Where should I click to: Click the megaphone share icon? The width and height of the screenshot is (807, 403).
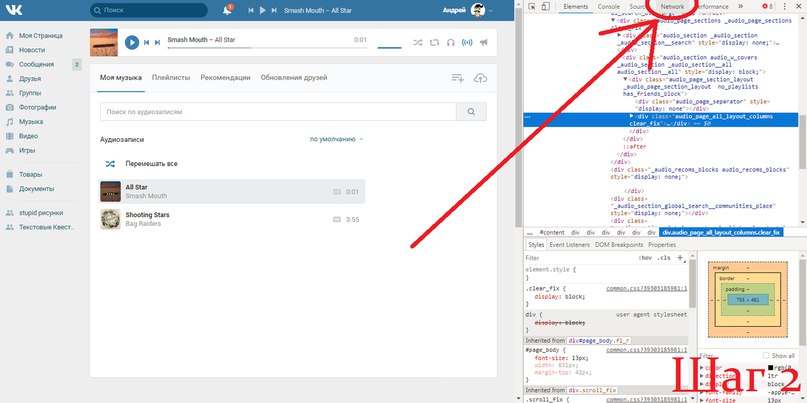(483, 43)
